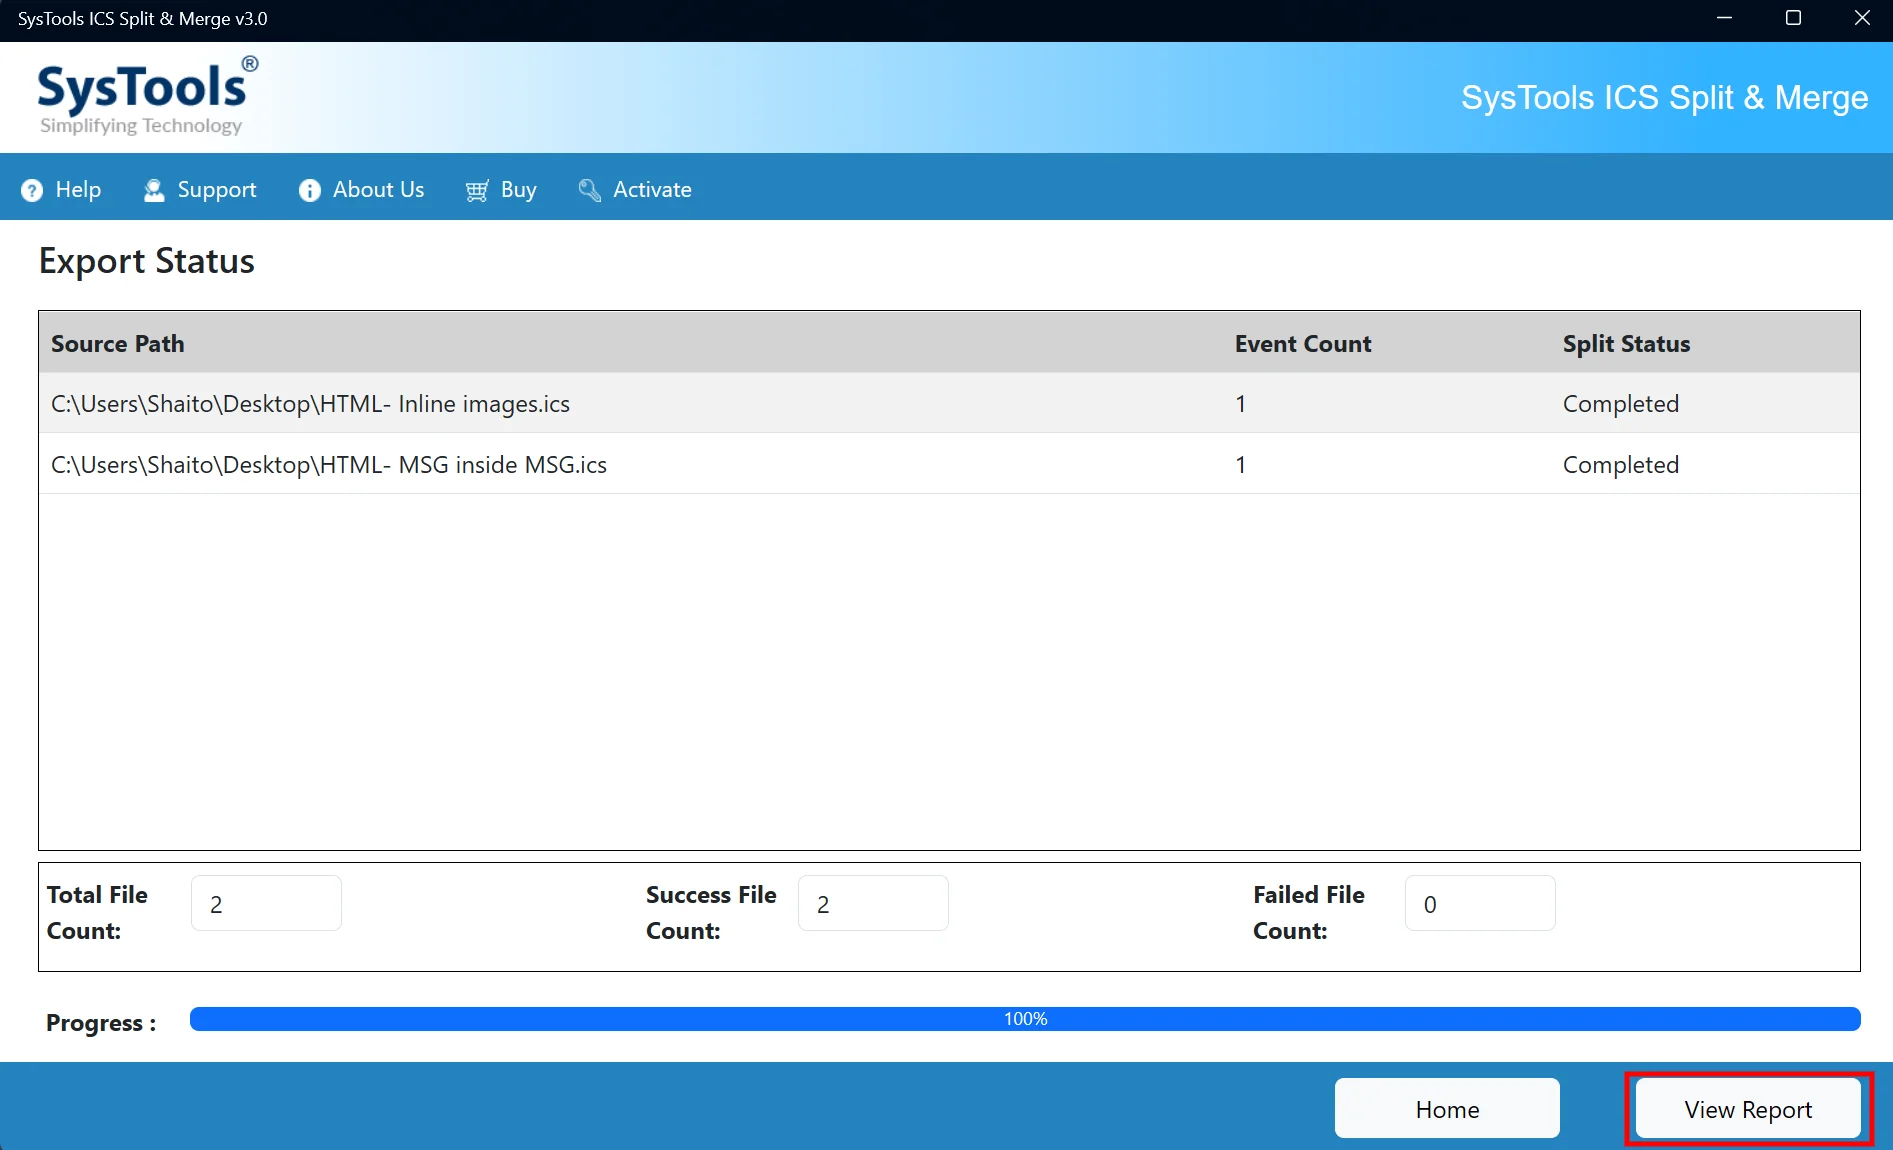Click the SysTools logo
Viewport: 1893px width, 1150px height.
point(147,97)
